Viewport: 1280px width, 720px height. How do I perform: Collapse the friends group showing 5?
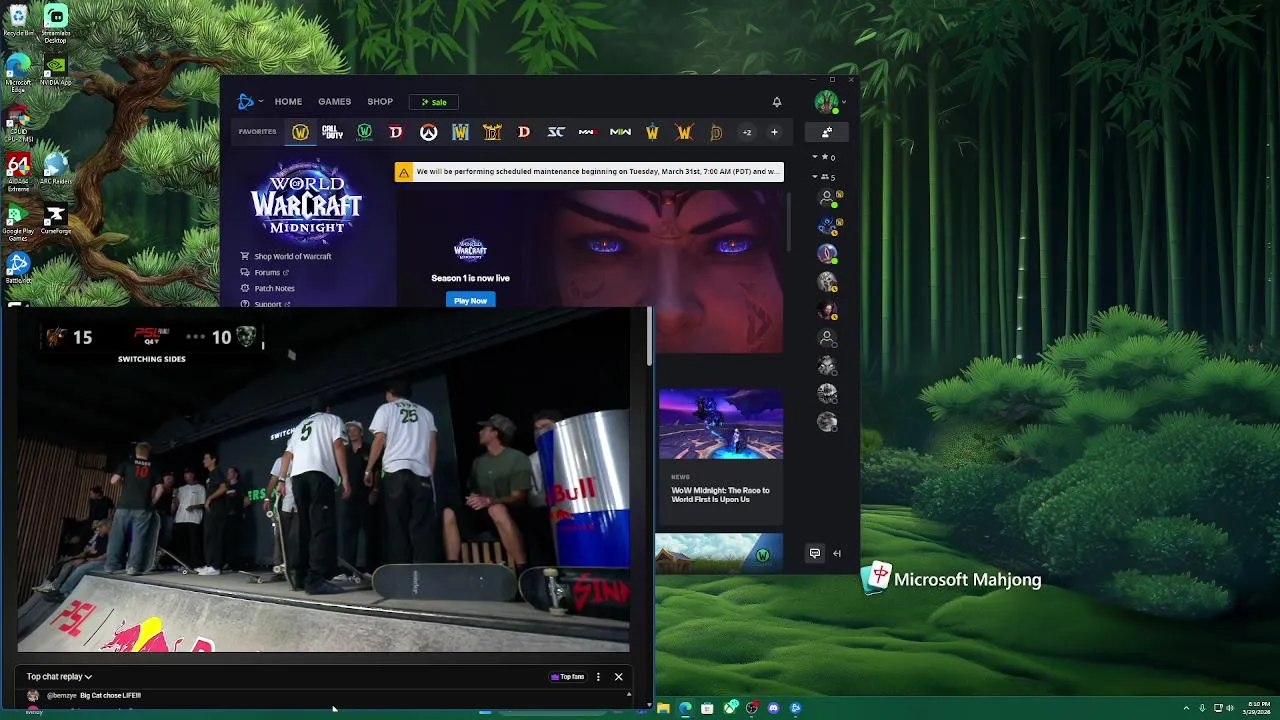click(825, 177)
